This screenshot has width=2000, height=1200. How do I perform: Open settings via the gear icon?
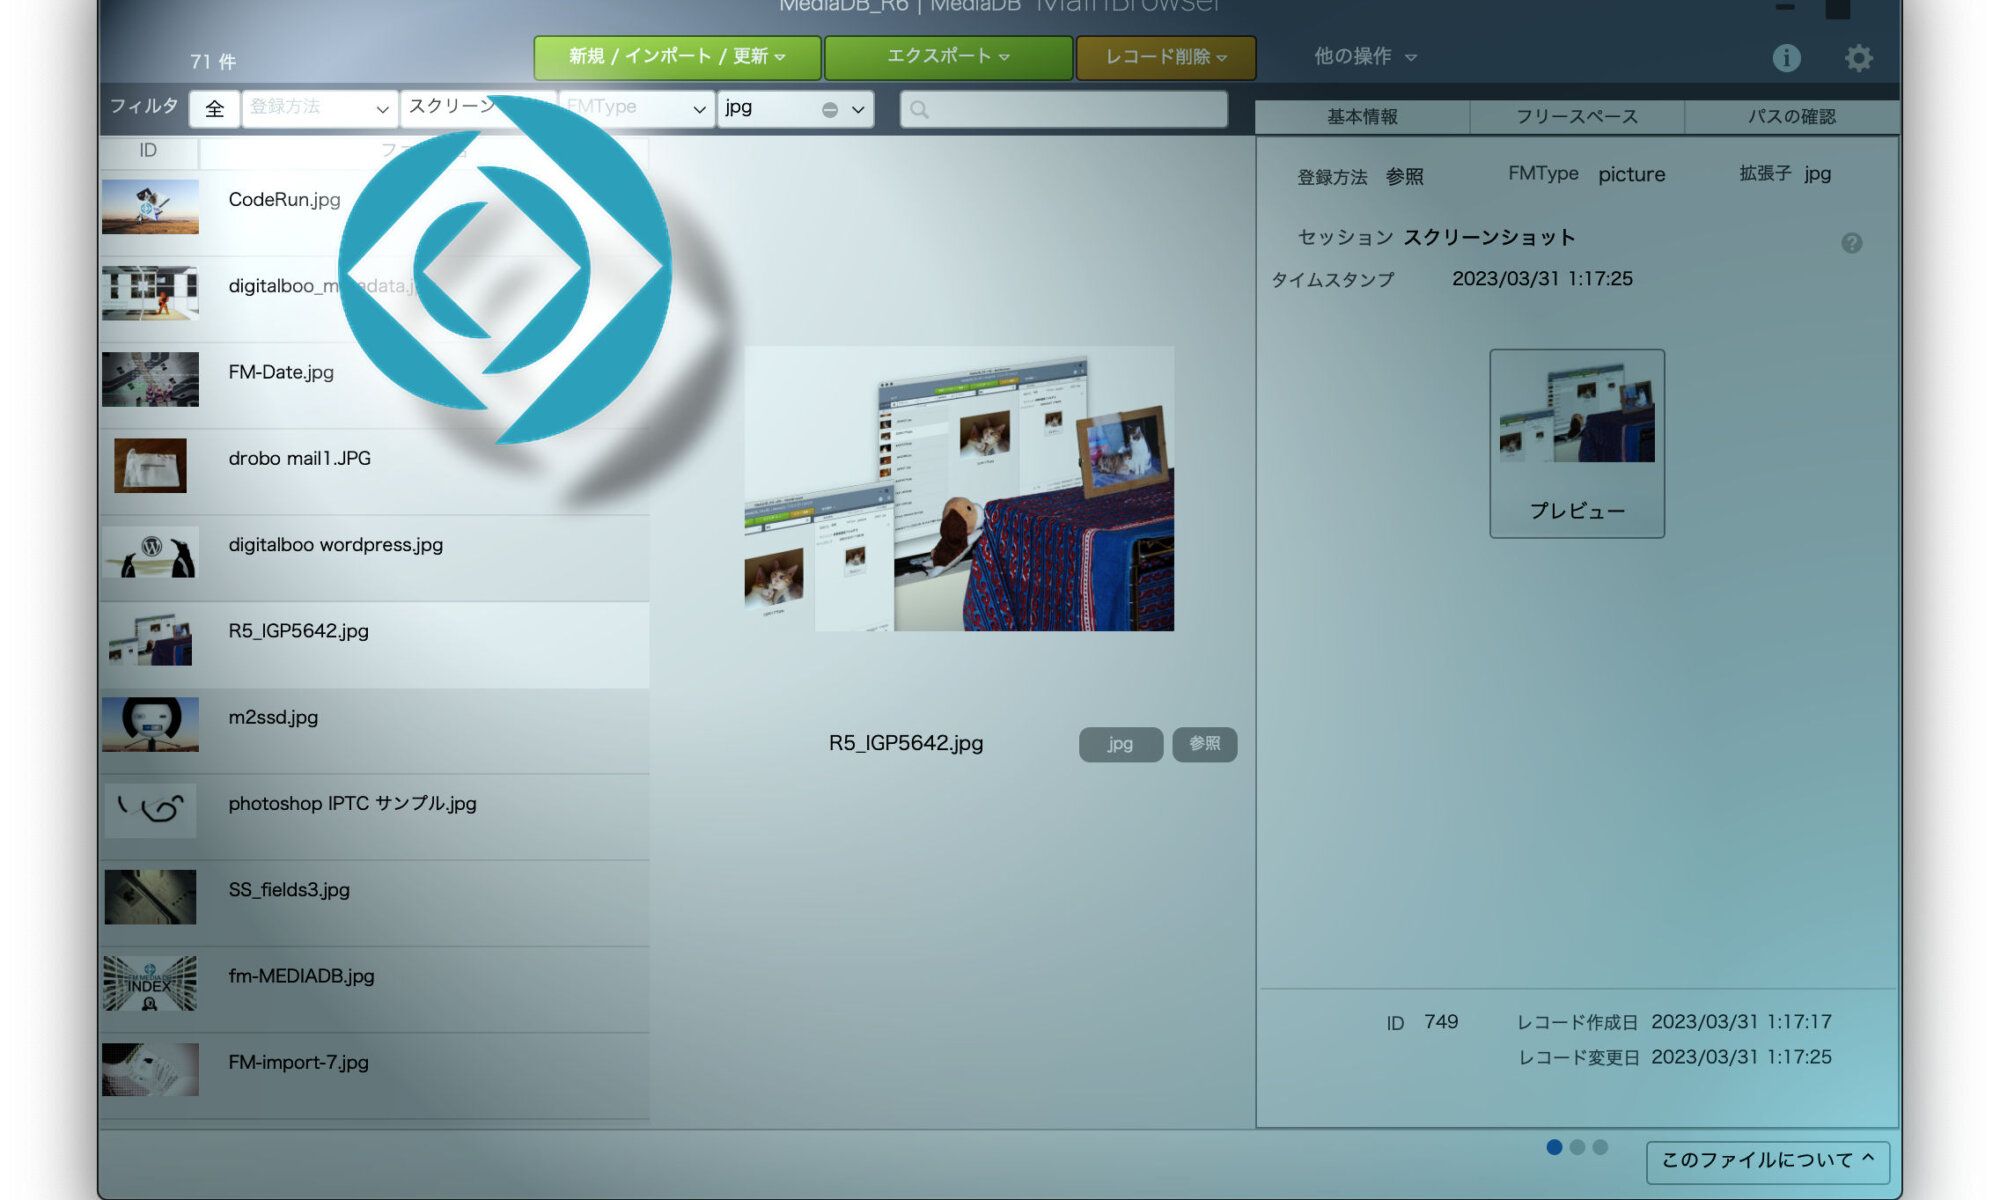tap(1858, 58)
